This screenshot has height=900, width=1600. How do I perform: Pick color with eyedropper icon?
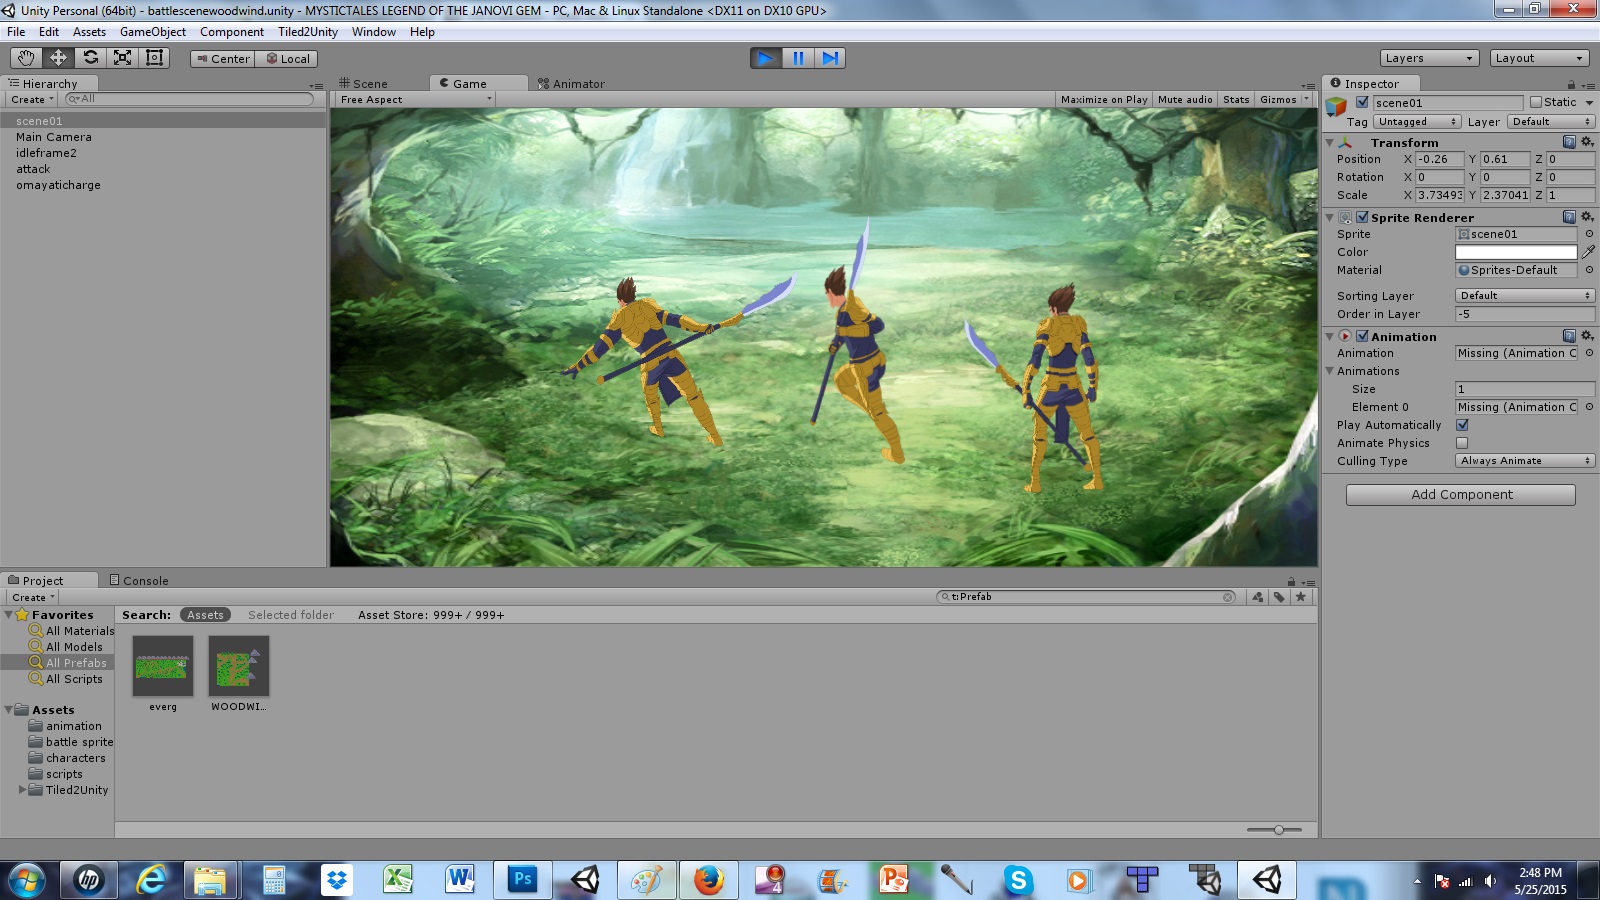coord(1588,252)
